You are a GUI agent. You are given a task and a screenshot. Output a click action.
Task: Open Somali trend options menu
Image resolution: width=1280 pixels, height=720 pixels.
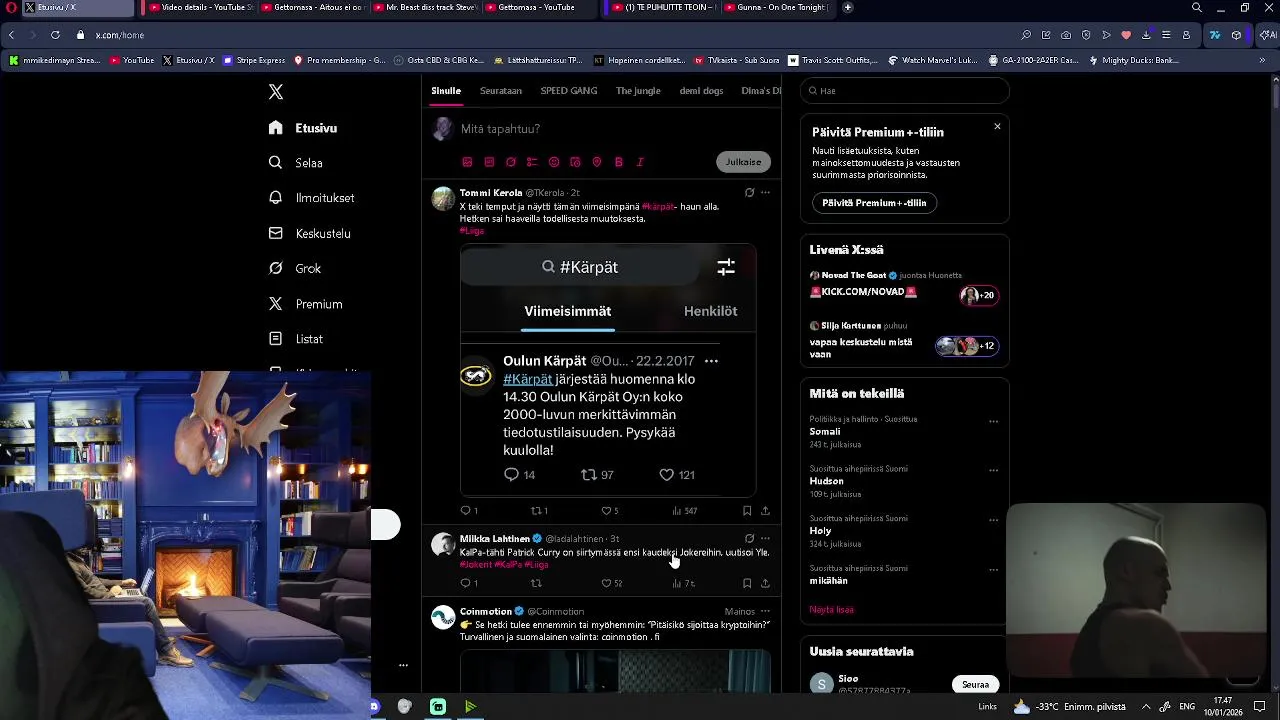tap(993, 421)
